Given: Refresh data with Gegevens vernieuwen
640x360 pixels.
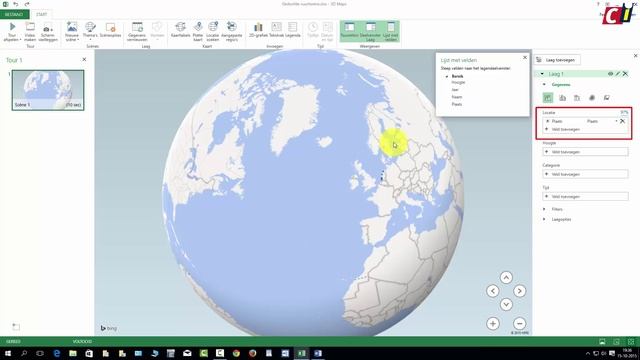Looking at the screenshot, I should pyautogui.click(x=137, y=32).
